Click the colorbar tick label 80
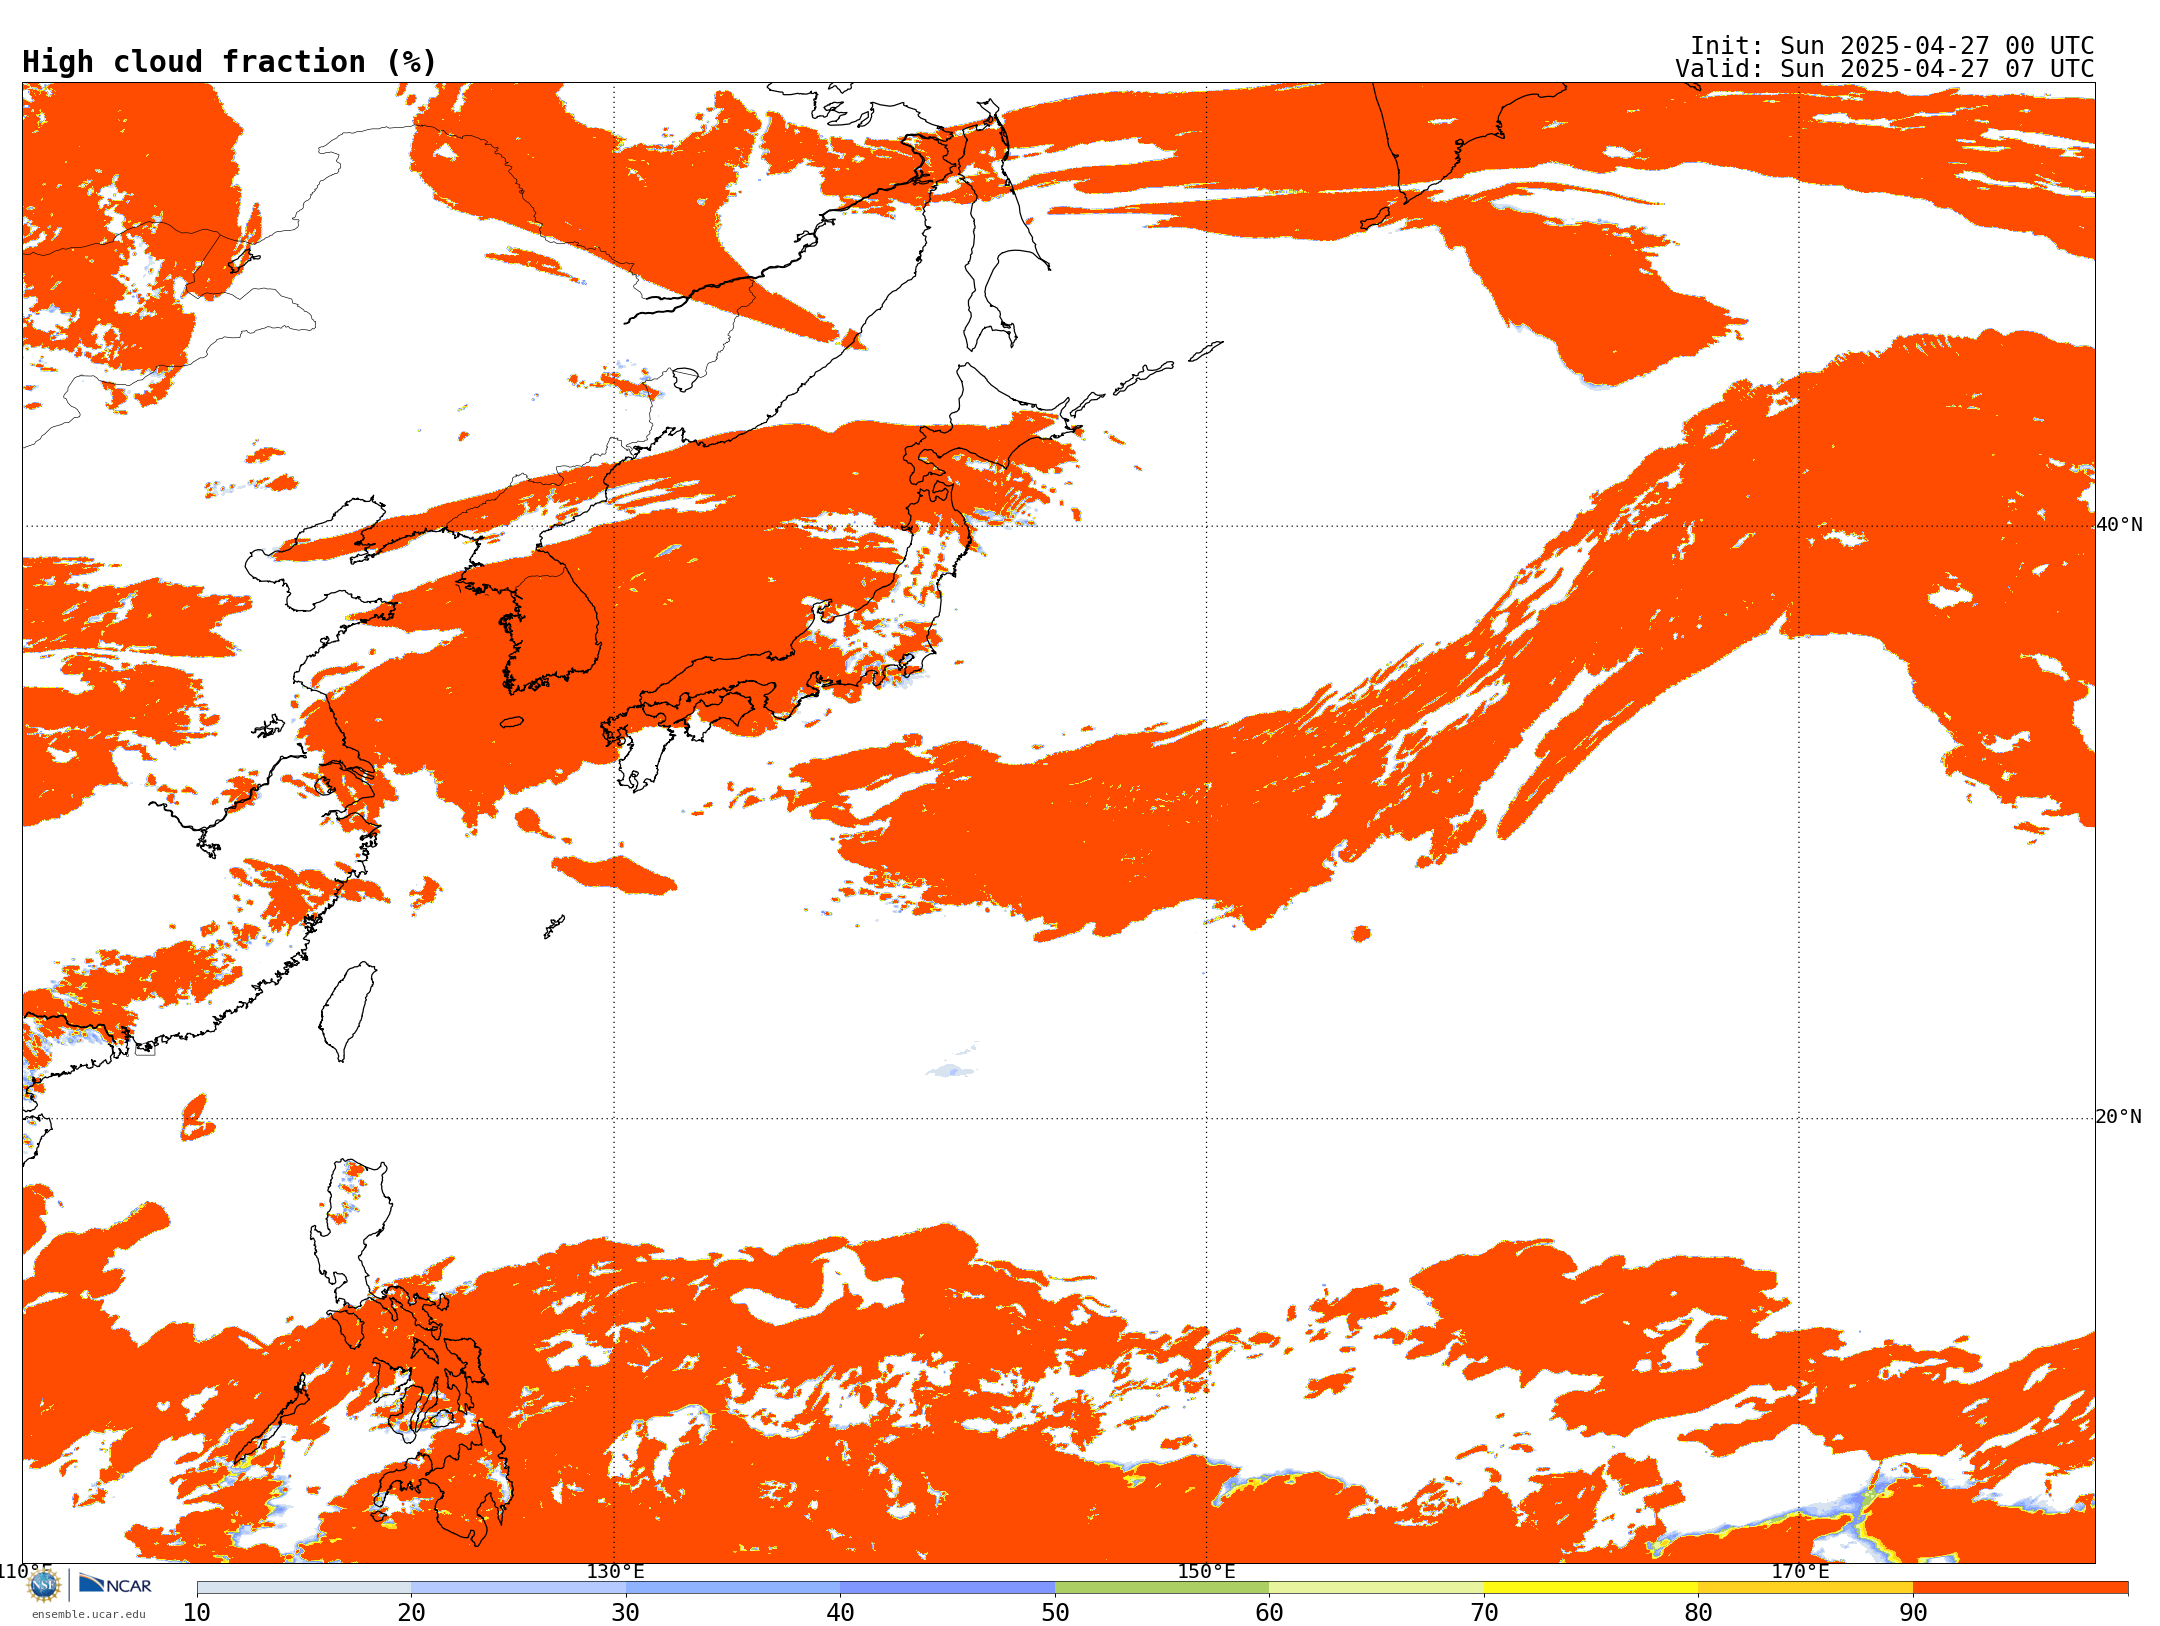The height and width of the screenshot is (1626, 2160). coord(1698,1613)
